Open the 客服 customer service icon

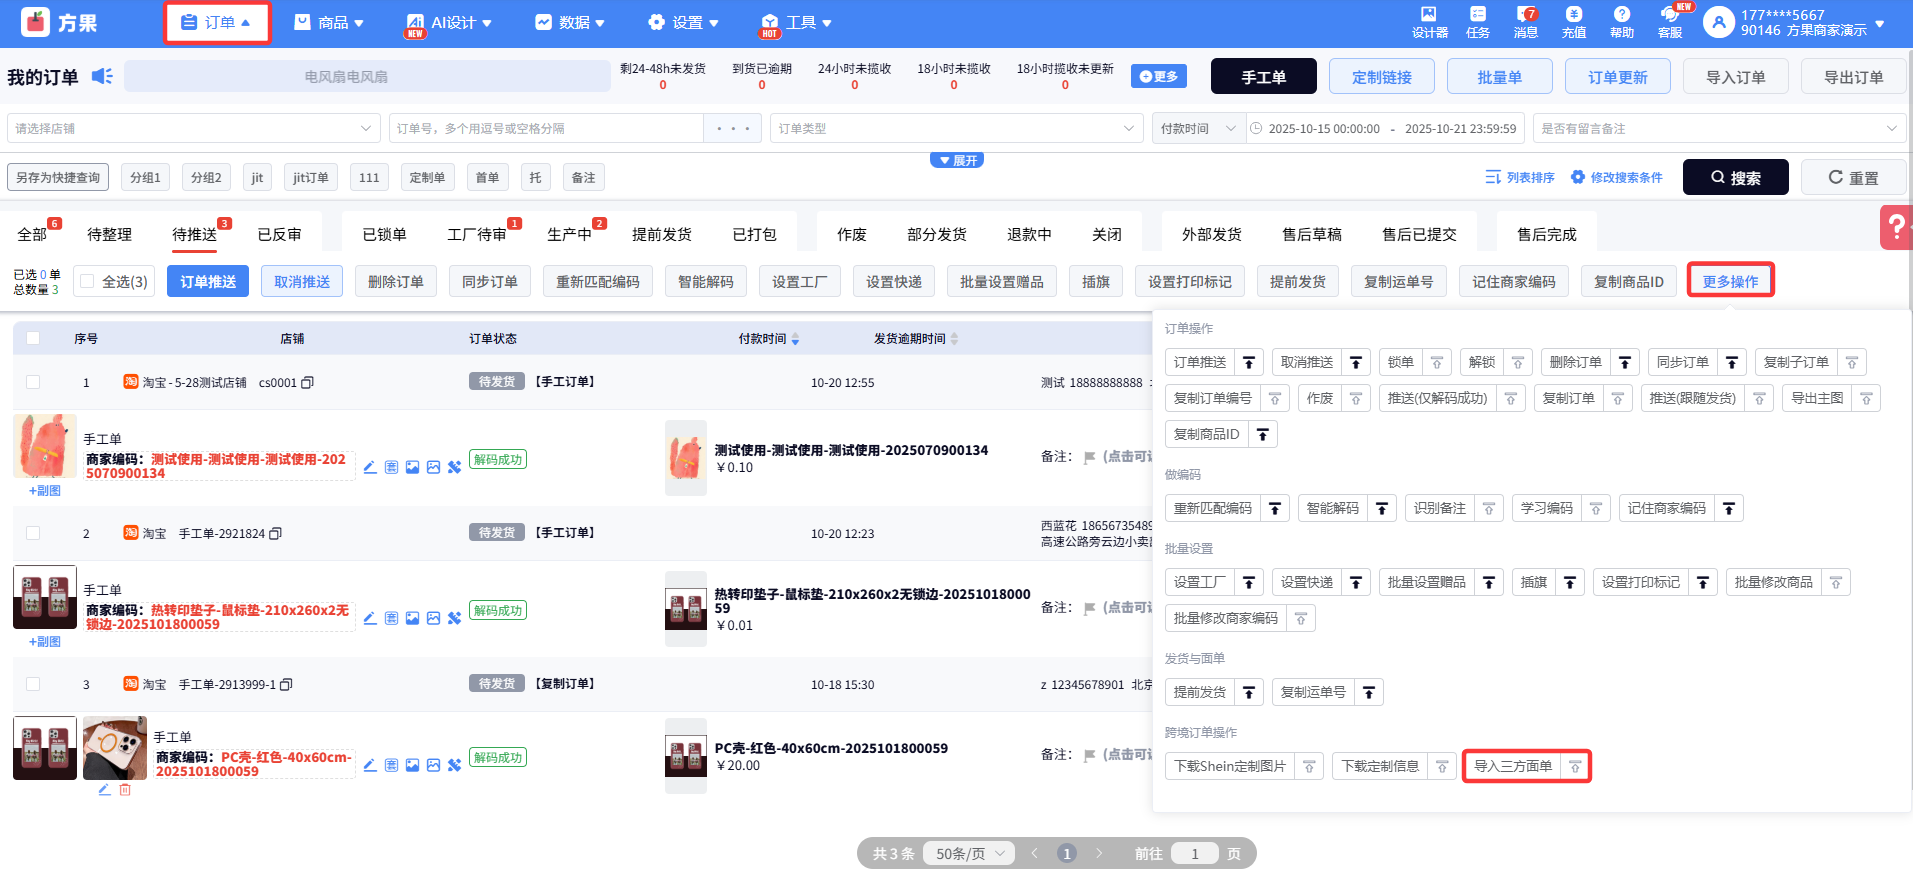point(1669,21)
